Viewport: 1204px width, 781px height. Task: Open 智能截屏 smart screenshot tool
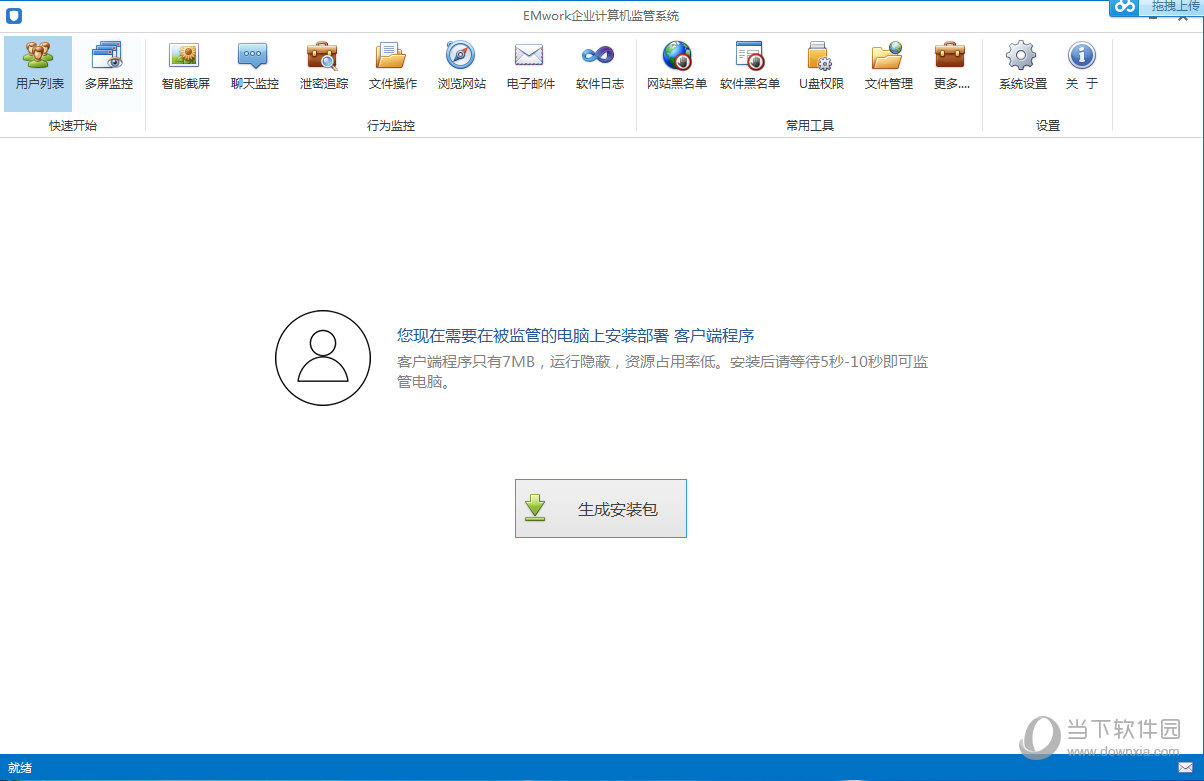(x=186, y=68)
